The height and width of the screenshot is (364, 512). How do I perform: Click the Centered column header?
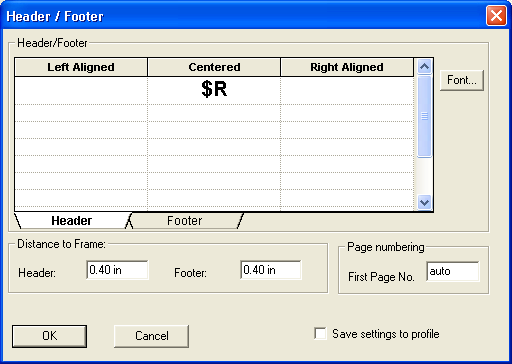tap(214, 67)
